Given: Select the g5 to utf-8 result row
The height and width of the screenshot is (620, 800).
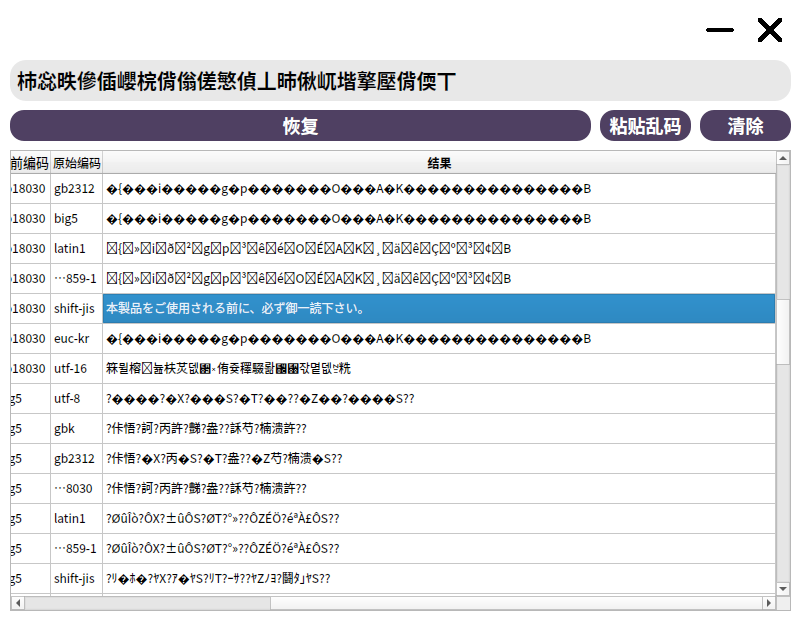Looking at the screenshot, I should [x=393, y=399].
